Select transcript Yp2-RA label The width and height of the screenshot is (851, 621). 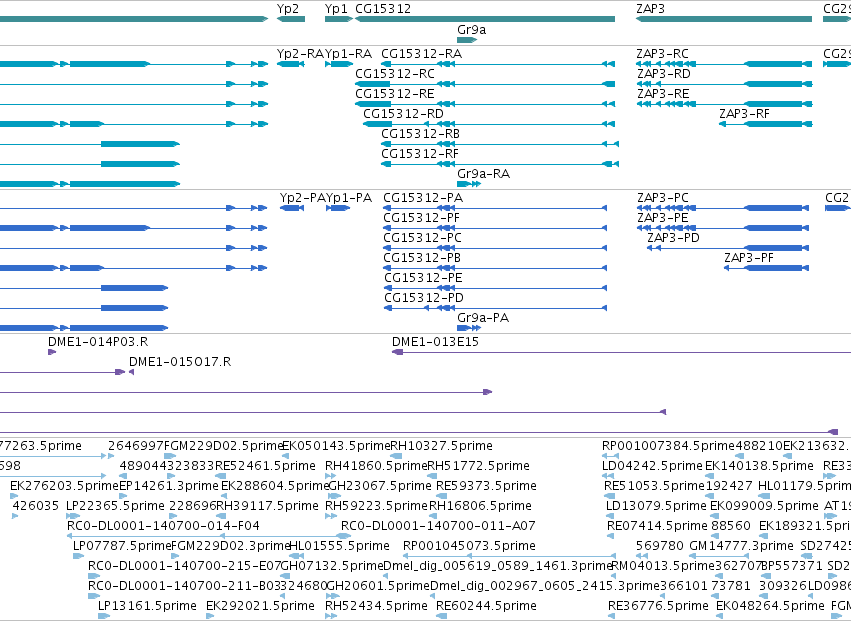[300, 54]
